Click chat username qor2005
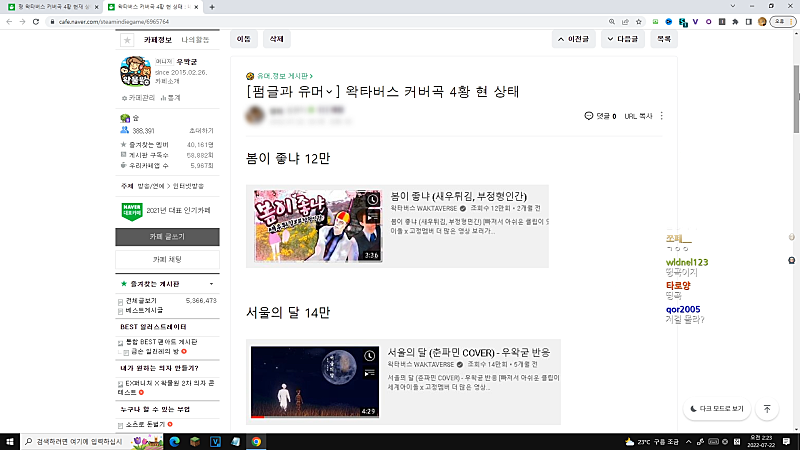 [683, 309]
